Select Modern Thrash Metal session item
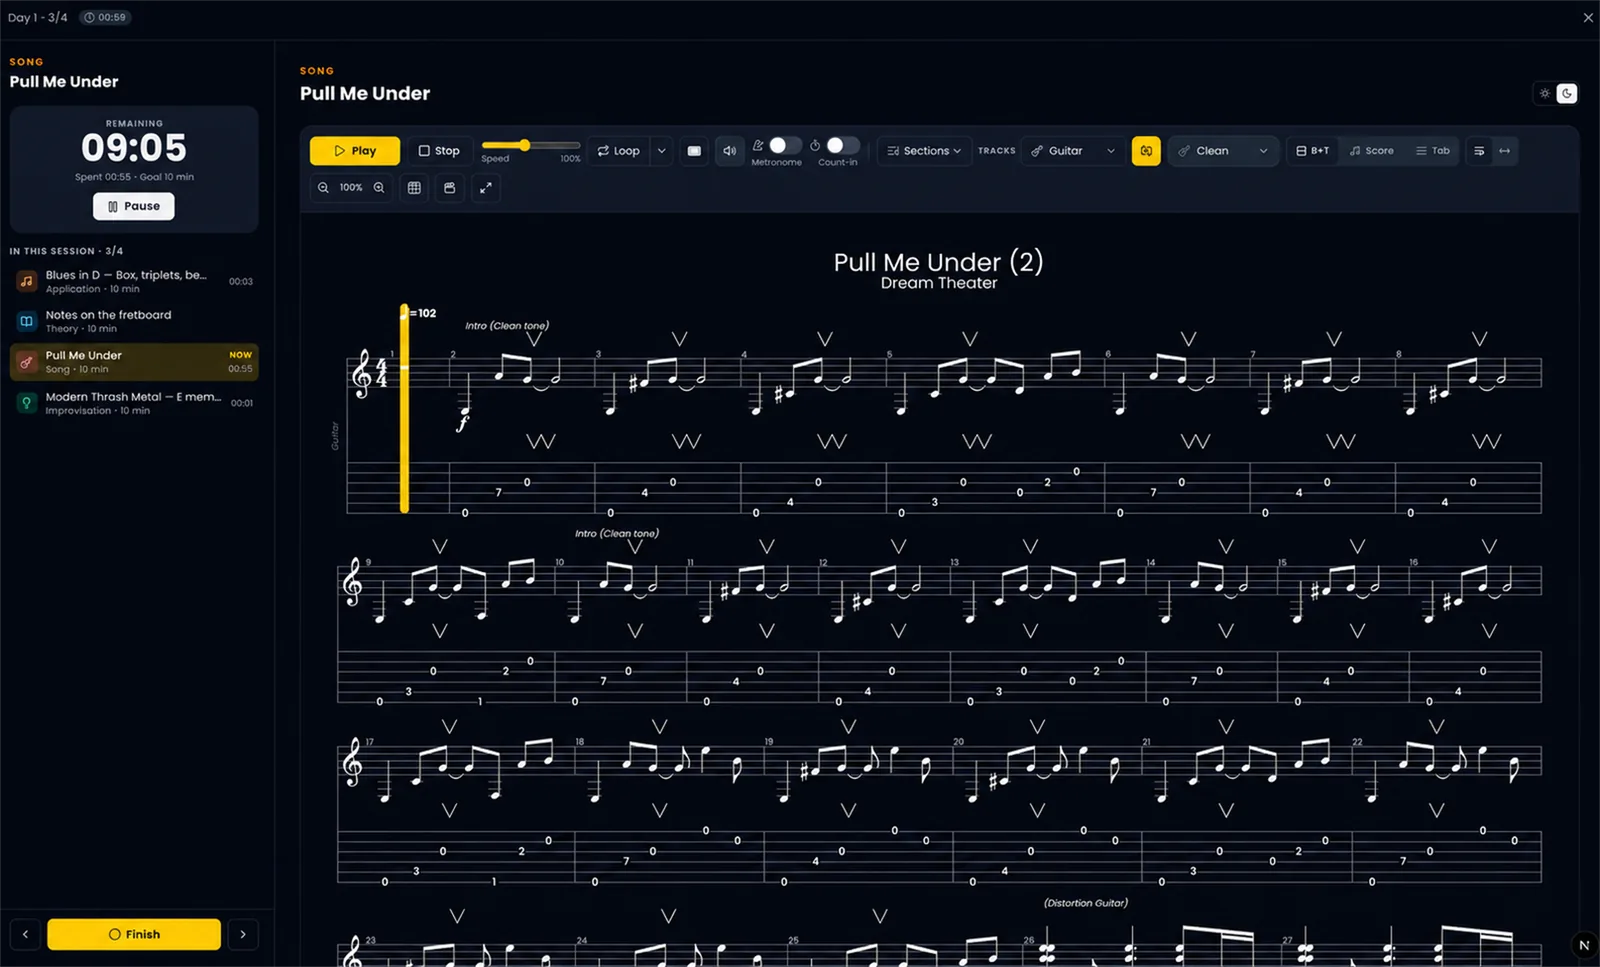This screenshot has height=967, width=1600. click(x=134, y=403)
